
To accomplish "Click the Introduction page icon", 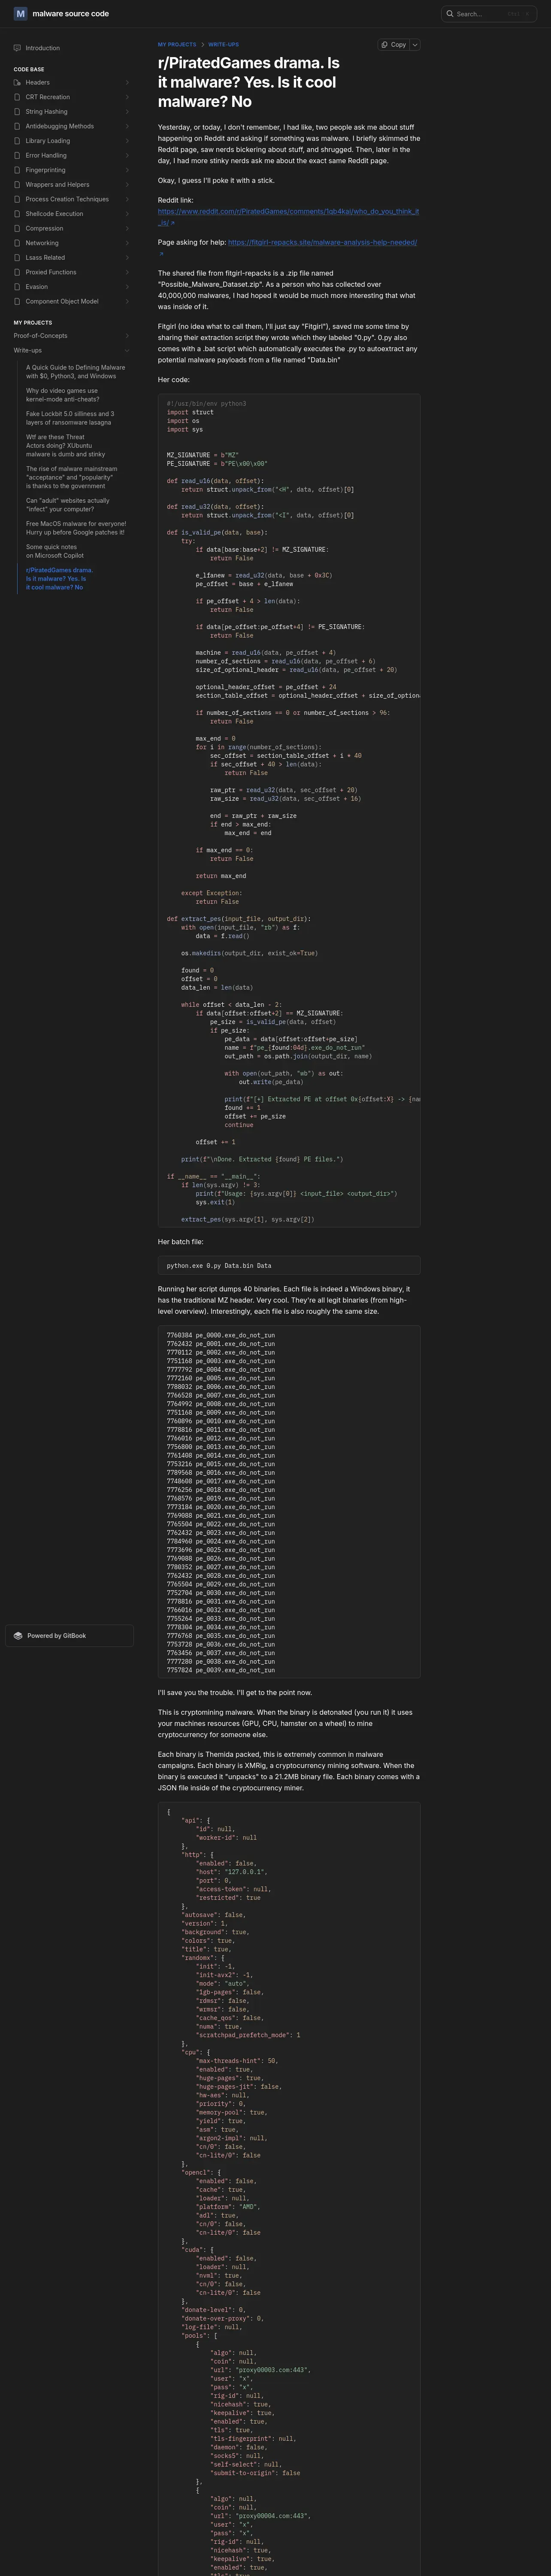I will click(17, 48).
